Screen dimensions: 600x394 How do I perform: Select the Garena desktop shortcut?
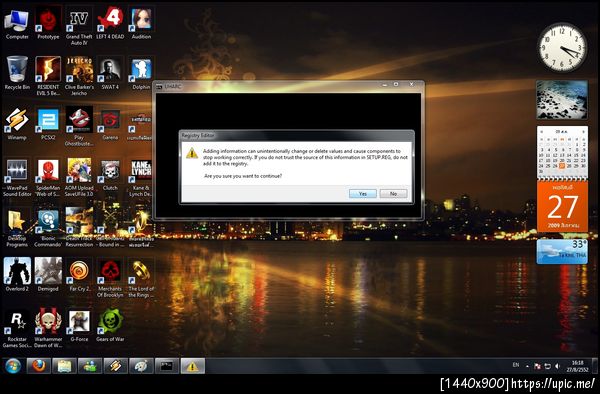point(110,124)
